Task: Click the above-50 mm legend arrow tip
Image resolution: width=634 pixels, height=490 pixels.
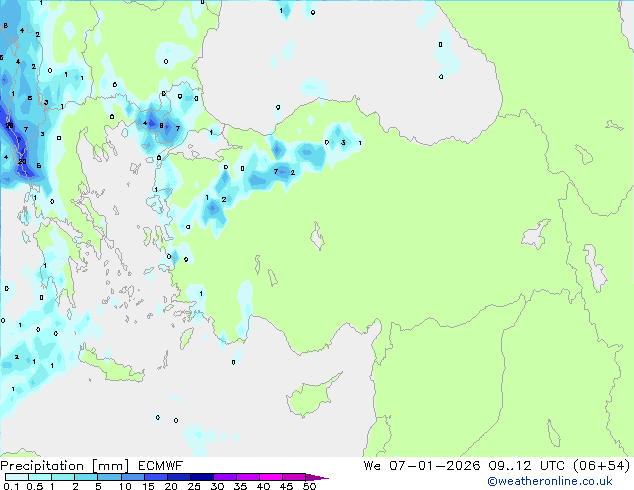Action: pos(317,477)
